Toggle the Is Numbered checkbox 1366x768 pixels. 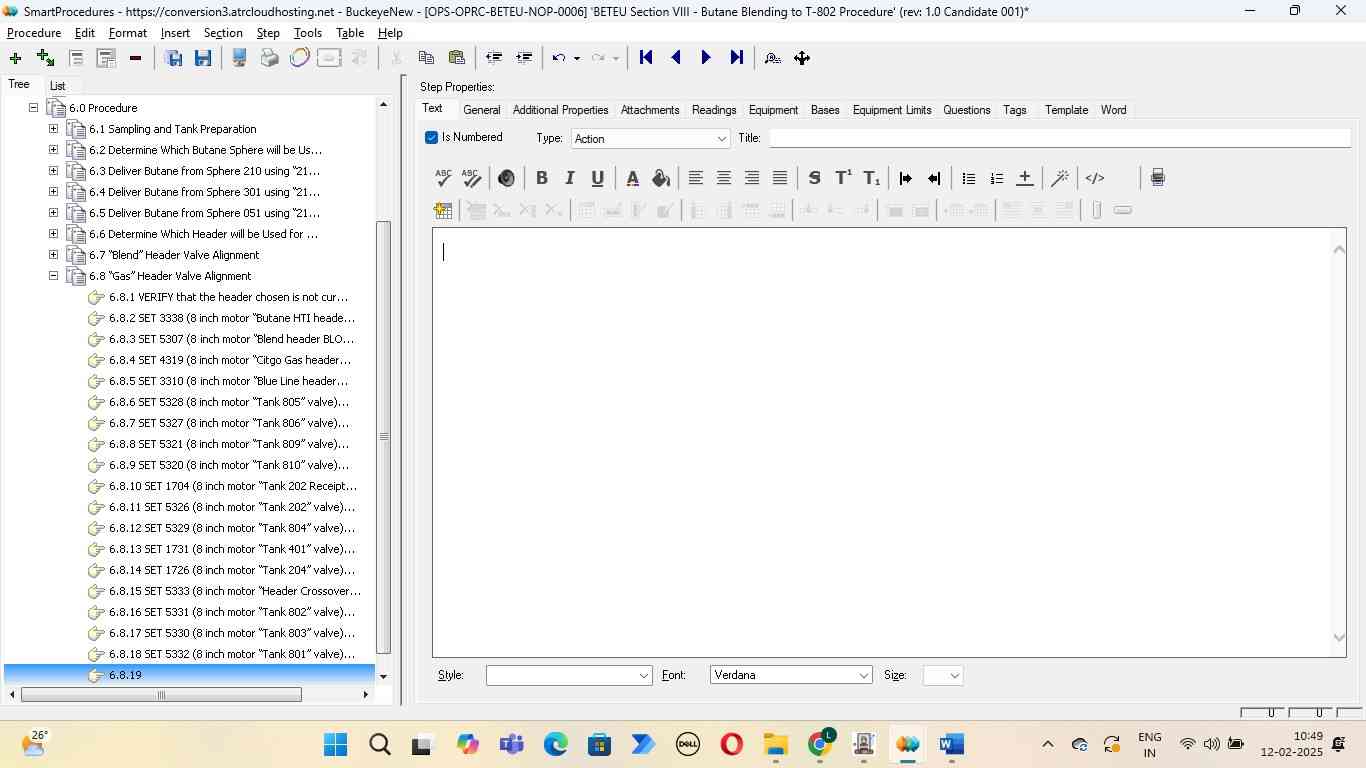coord(432,138)
